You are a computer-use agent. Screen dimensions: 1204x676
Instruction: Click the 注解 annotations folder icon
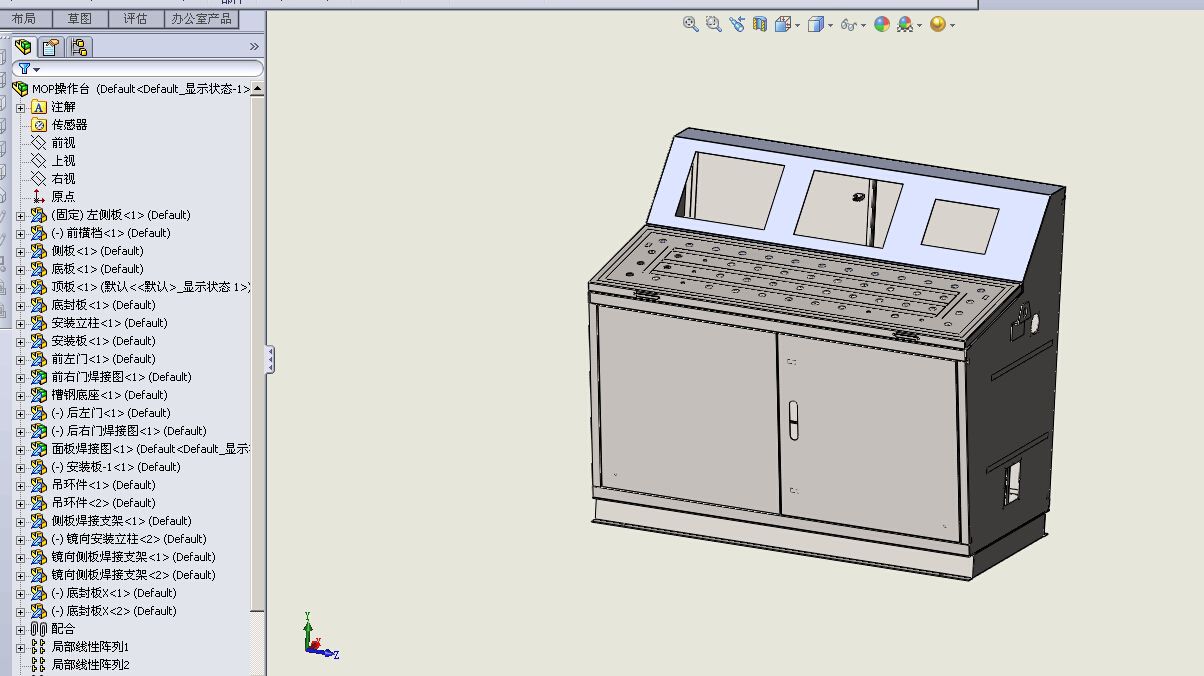39,107
